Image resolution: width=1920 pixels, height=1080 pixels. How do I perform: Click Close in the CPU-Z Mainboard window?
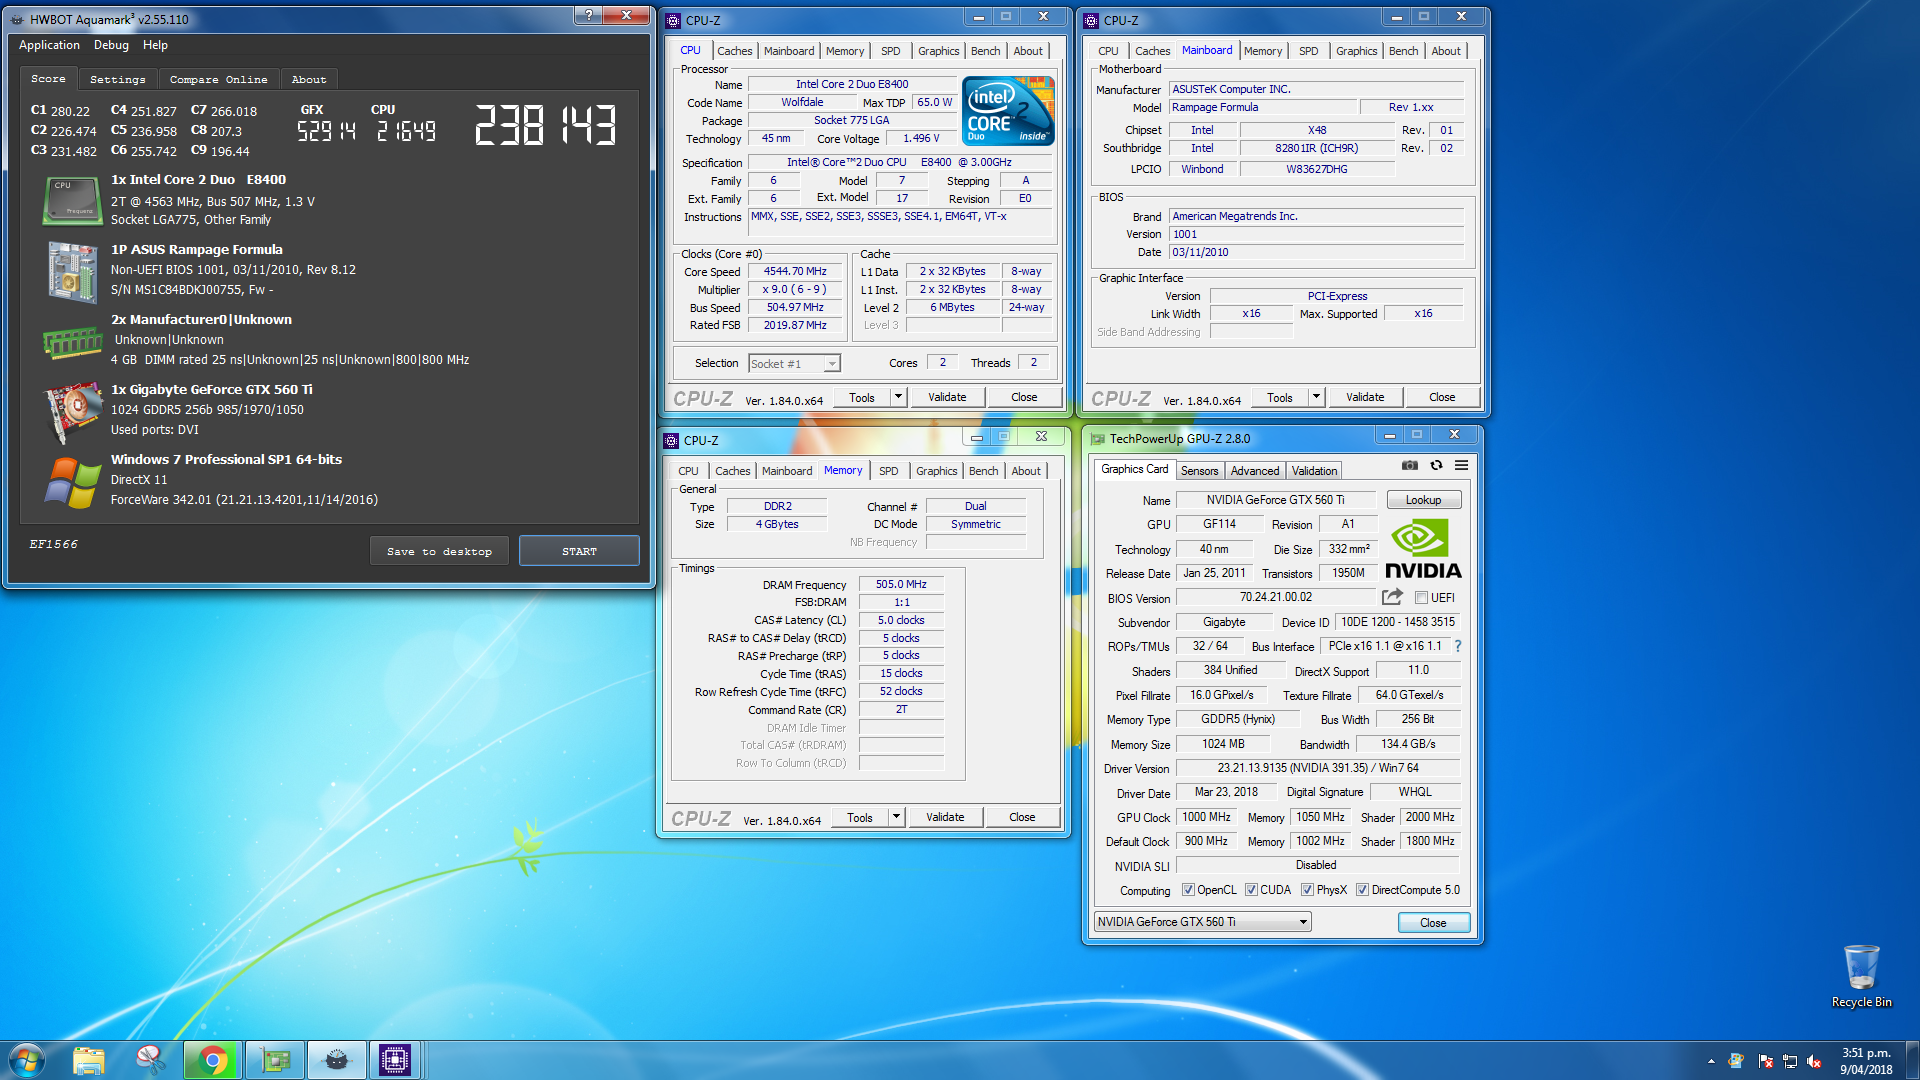[1442, 397]
